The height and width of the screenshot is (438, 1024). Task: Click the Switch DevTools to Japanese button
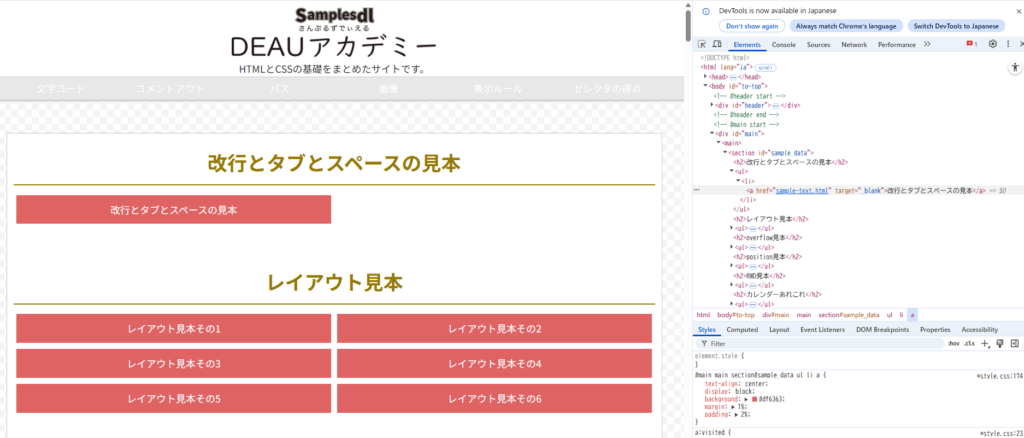955,26
